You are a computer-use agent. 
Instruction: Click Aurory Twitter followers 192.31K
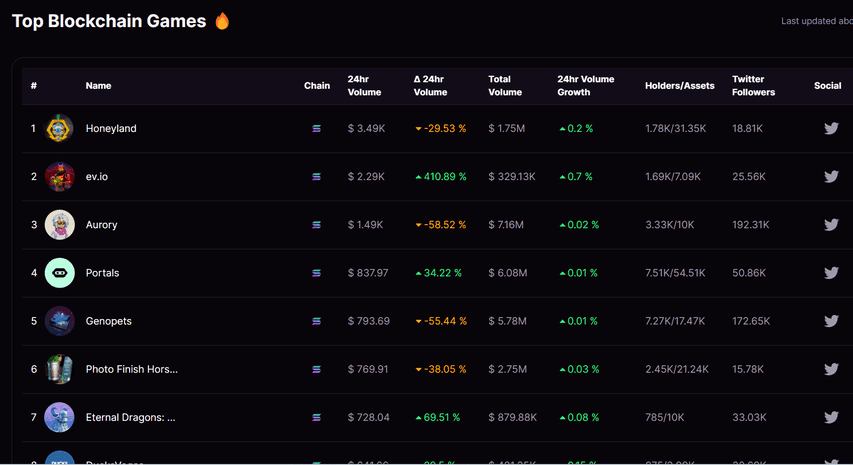[x=751, y=225]
